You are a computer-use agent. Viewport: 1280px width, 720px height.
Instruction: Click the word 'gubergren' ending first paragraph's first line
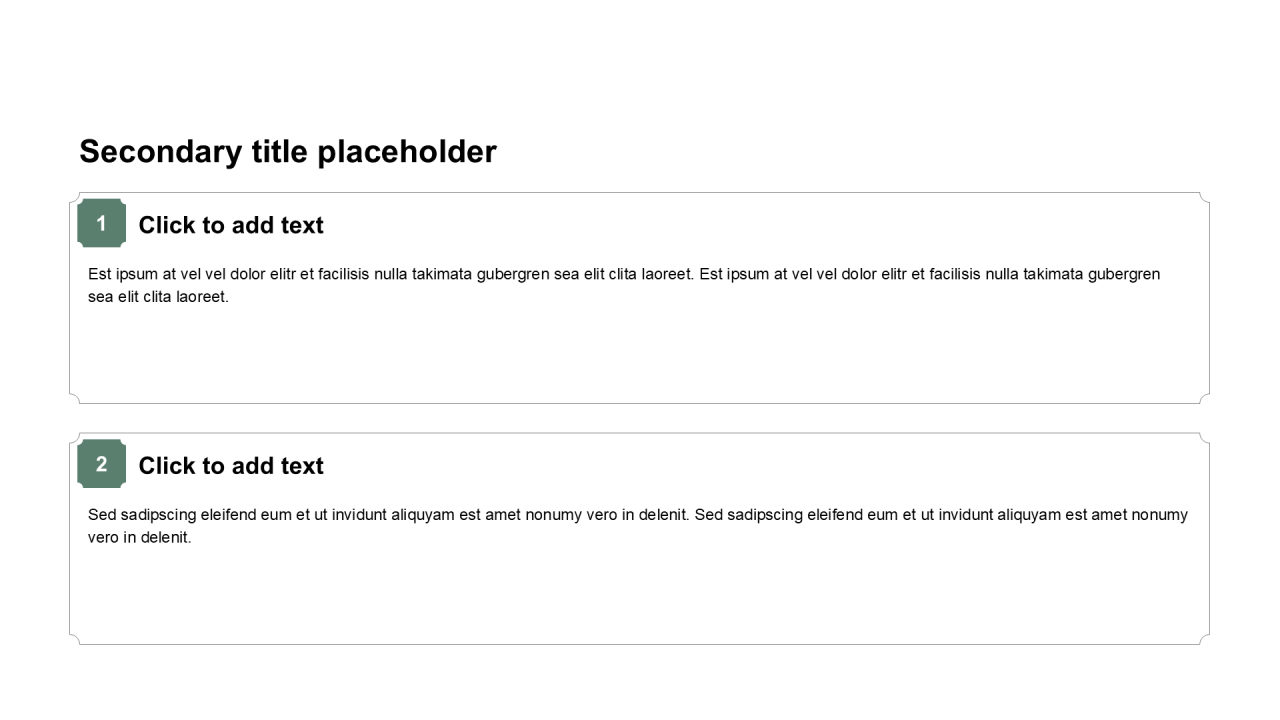1124,274
